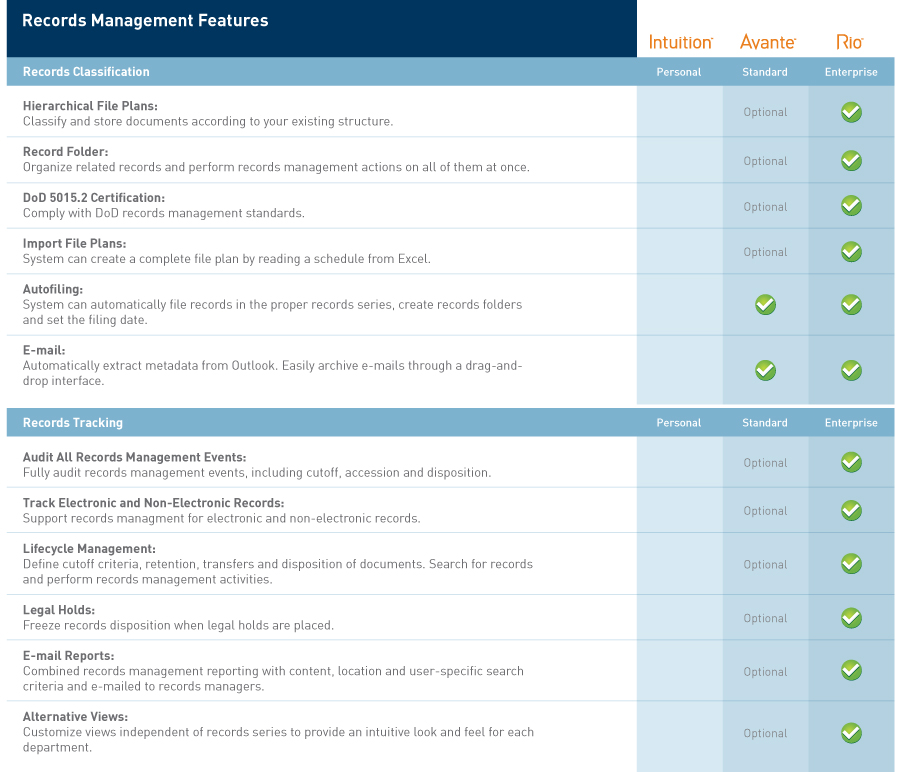Viewport: 900px width, 772px height.
Task: Click the Rio product logo
Action: point(849,42)
